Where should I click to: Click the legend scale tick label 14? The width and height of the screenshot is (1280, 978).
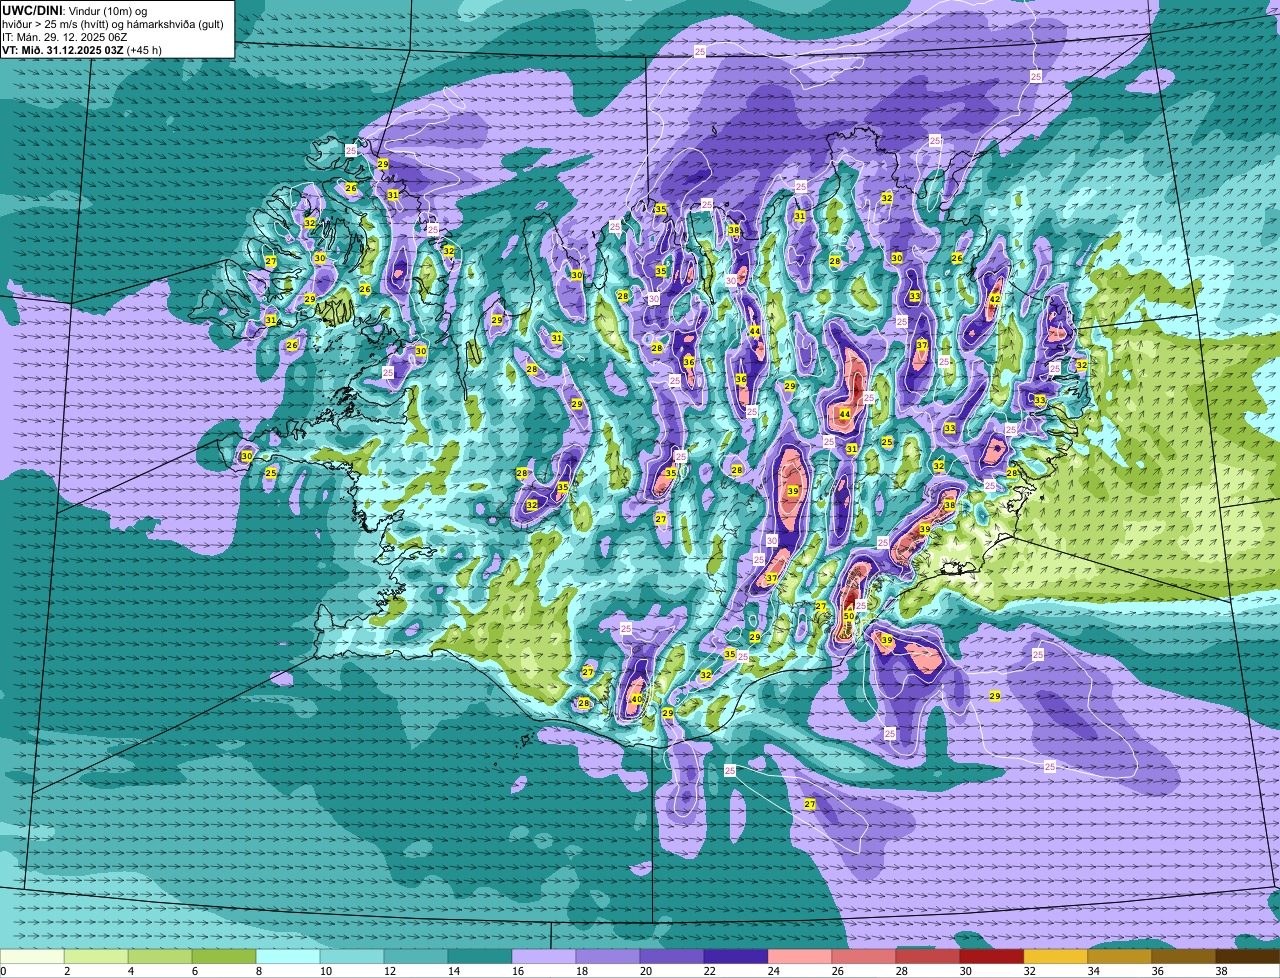pyautogui.click(x=454, y=971)
